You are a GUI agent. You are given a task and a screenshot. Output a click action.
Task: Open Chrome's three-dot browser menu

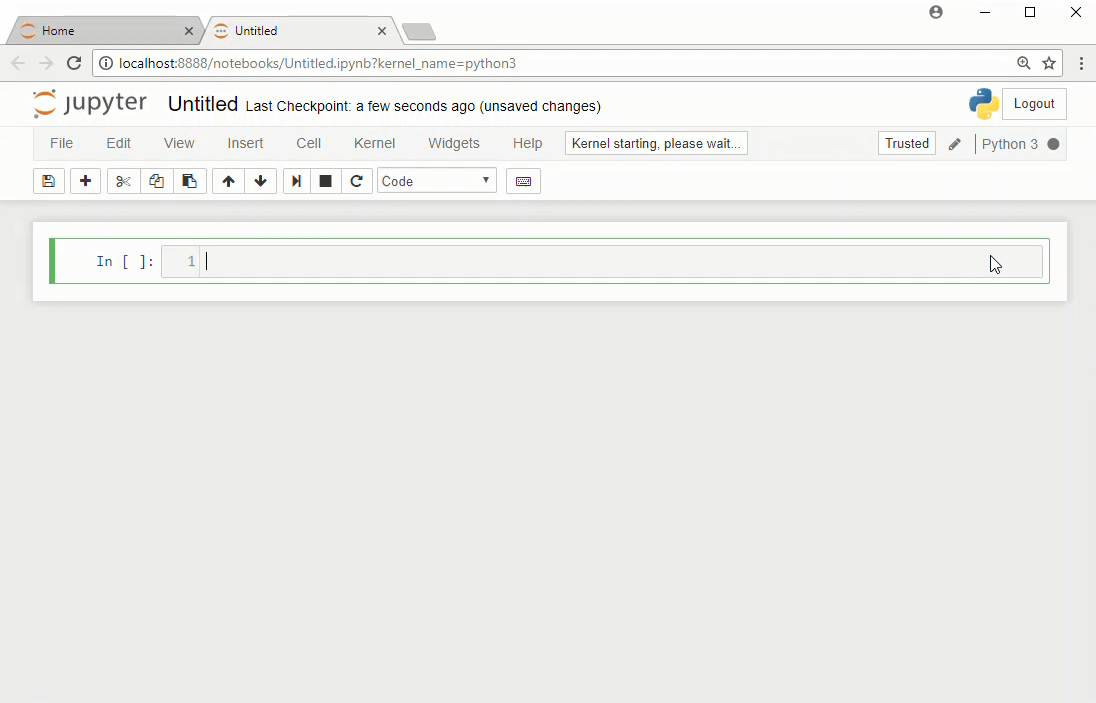click(x=1081, y=62)
